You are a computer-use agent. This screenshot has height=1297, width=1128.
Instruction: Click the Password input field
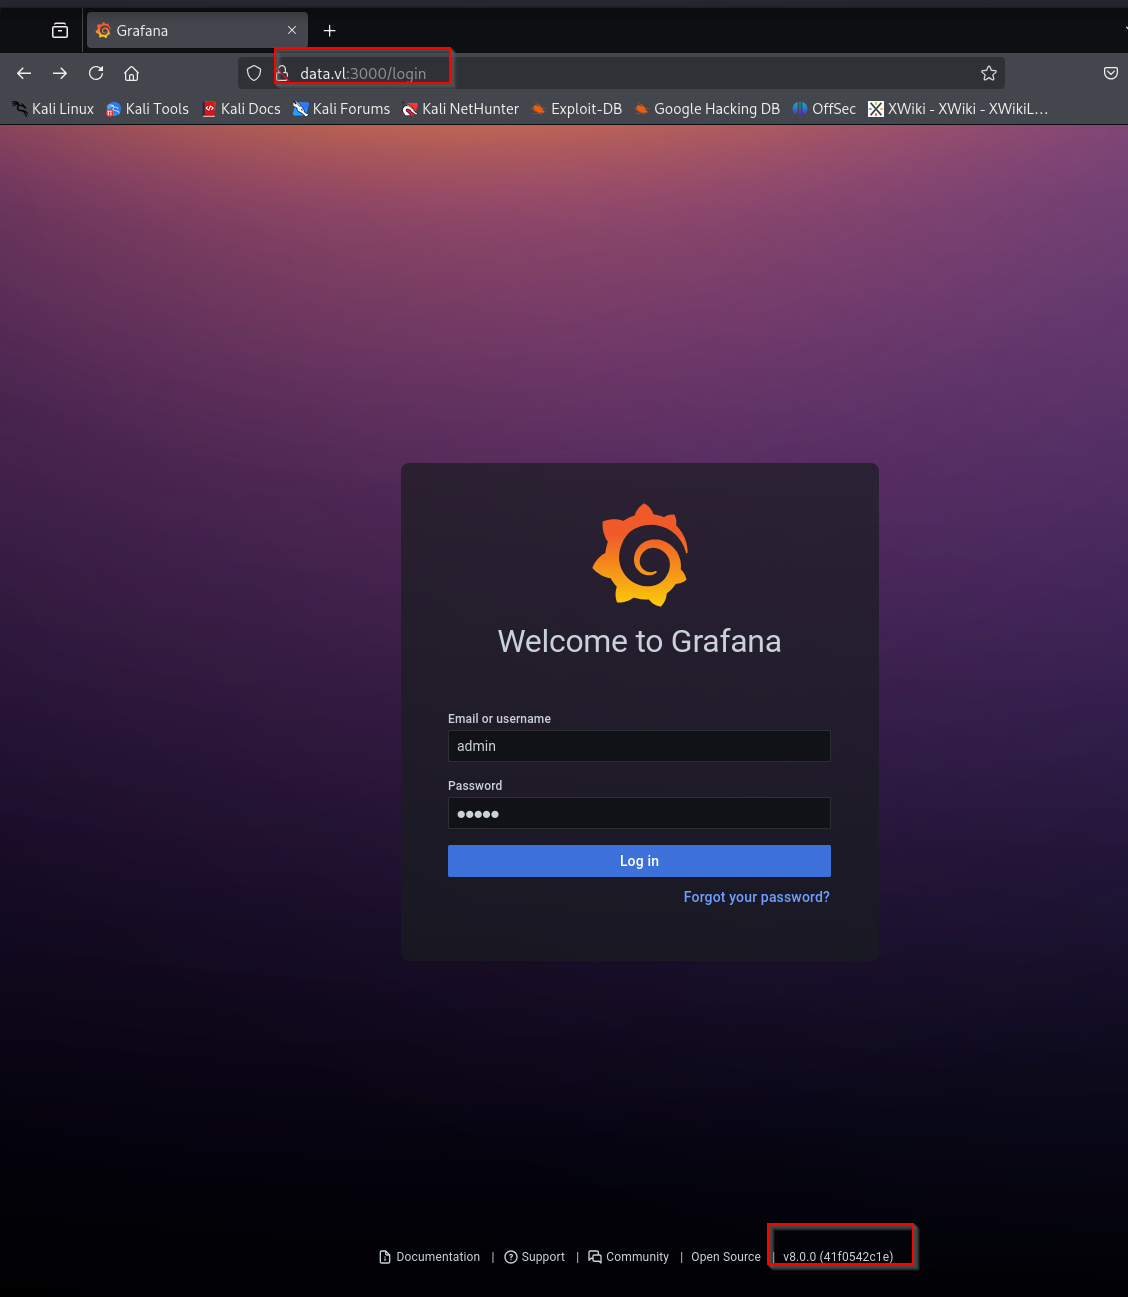point(639,813)
